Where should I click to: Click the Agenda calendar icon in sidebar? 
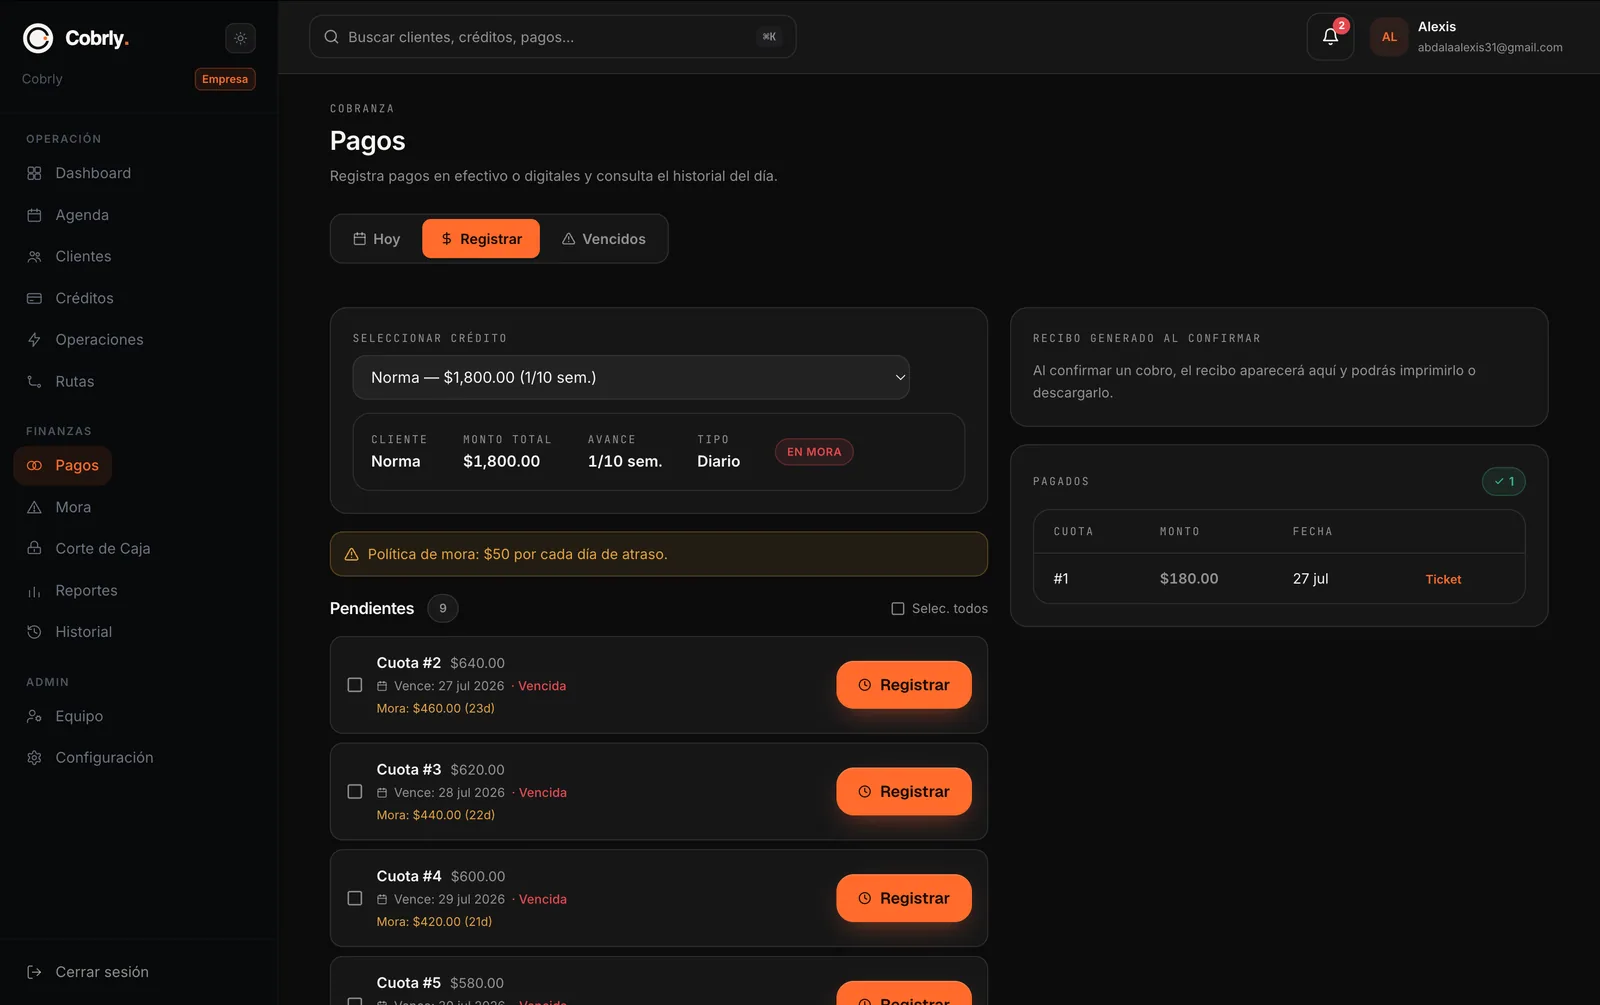34,215
